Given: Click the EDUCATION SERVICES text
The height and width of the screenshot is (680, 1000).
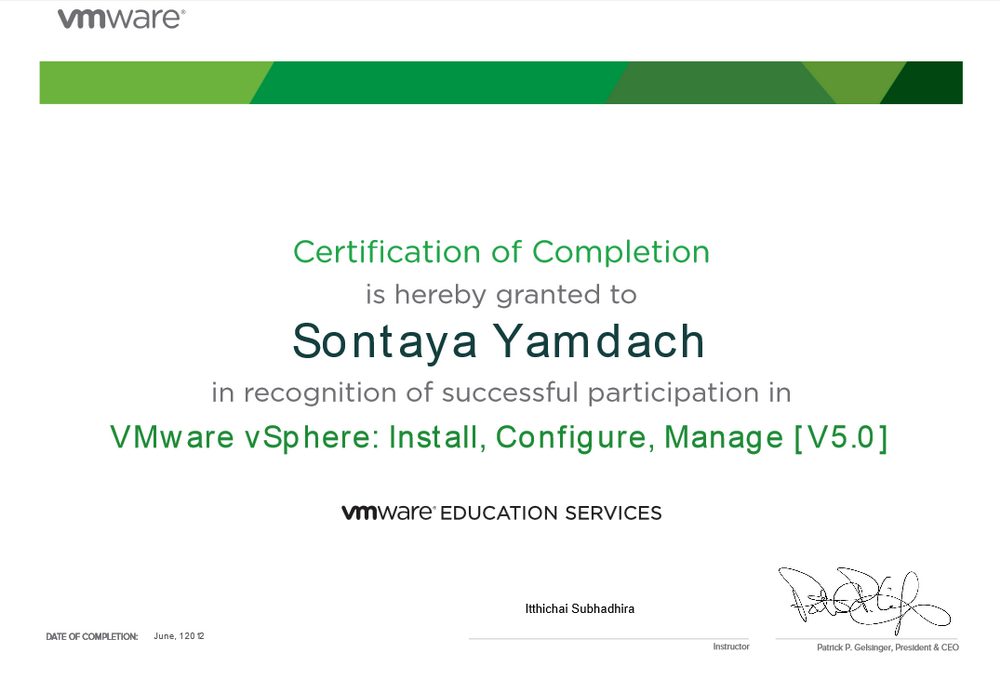Looking at the screenshot, I should coord(551,513).
